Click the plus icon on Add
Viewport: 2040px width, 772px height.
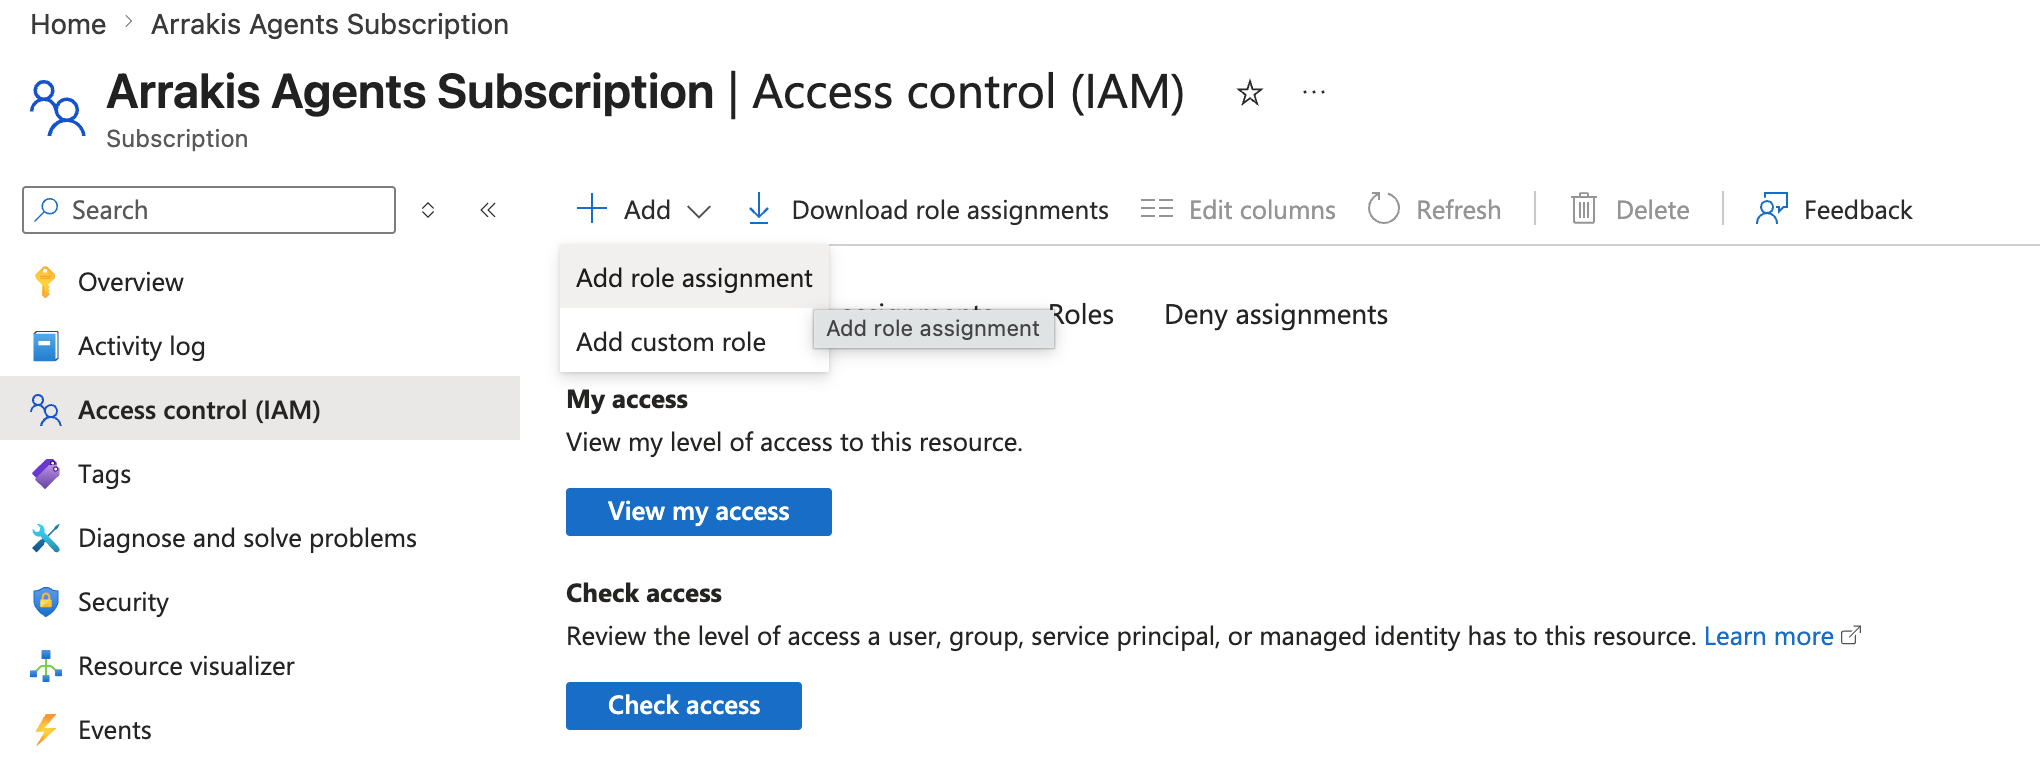[592, 208]
